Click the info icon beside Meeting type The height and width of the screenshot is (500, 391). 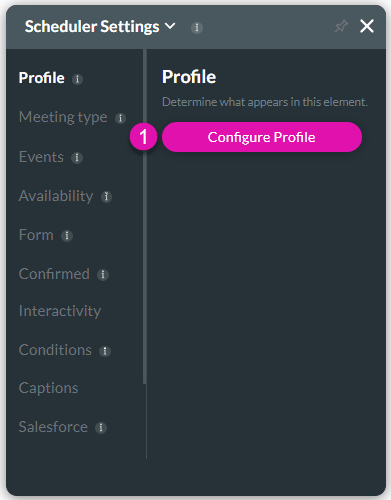click(x=120, y=118)
